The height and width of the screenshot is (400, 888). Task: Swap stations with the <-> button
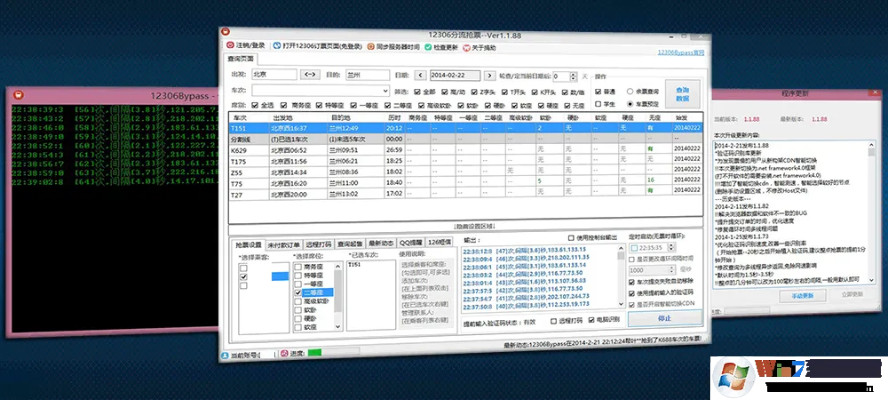point(310,74)
